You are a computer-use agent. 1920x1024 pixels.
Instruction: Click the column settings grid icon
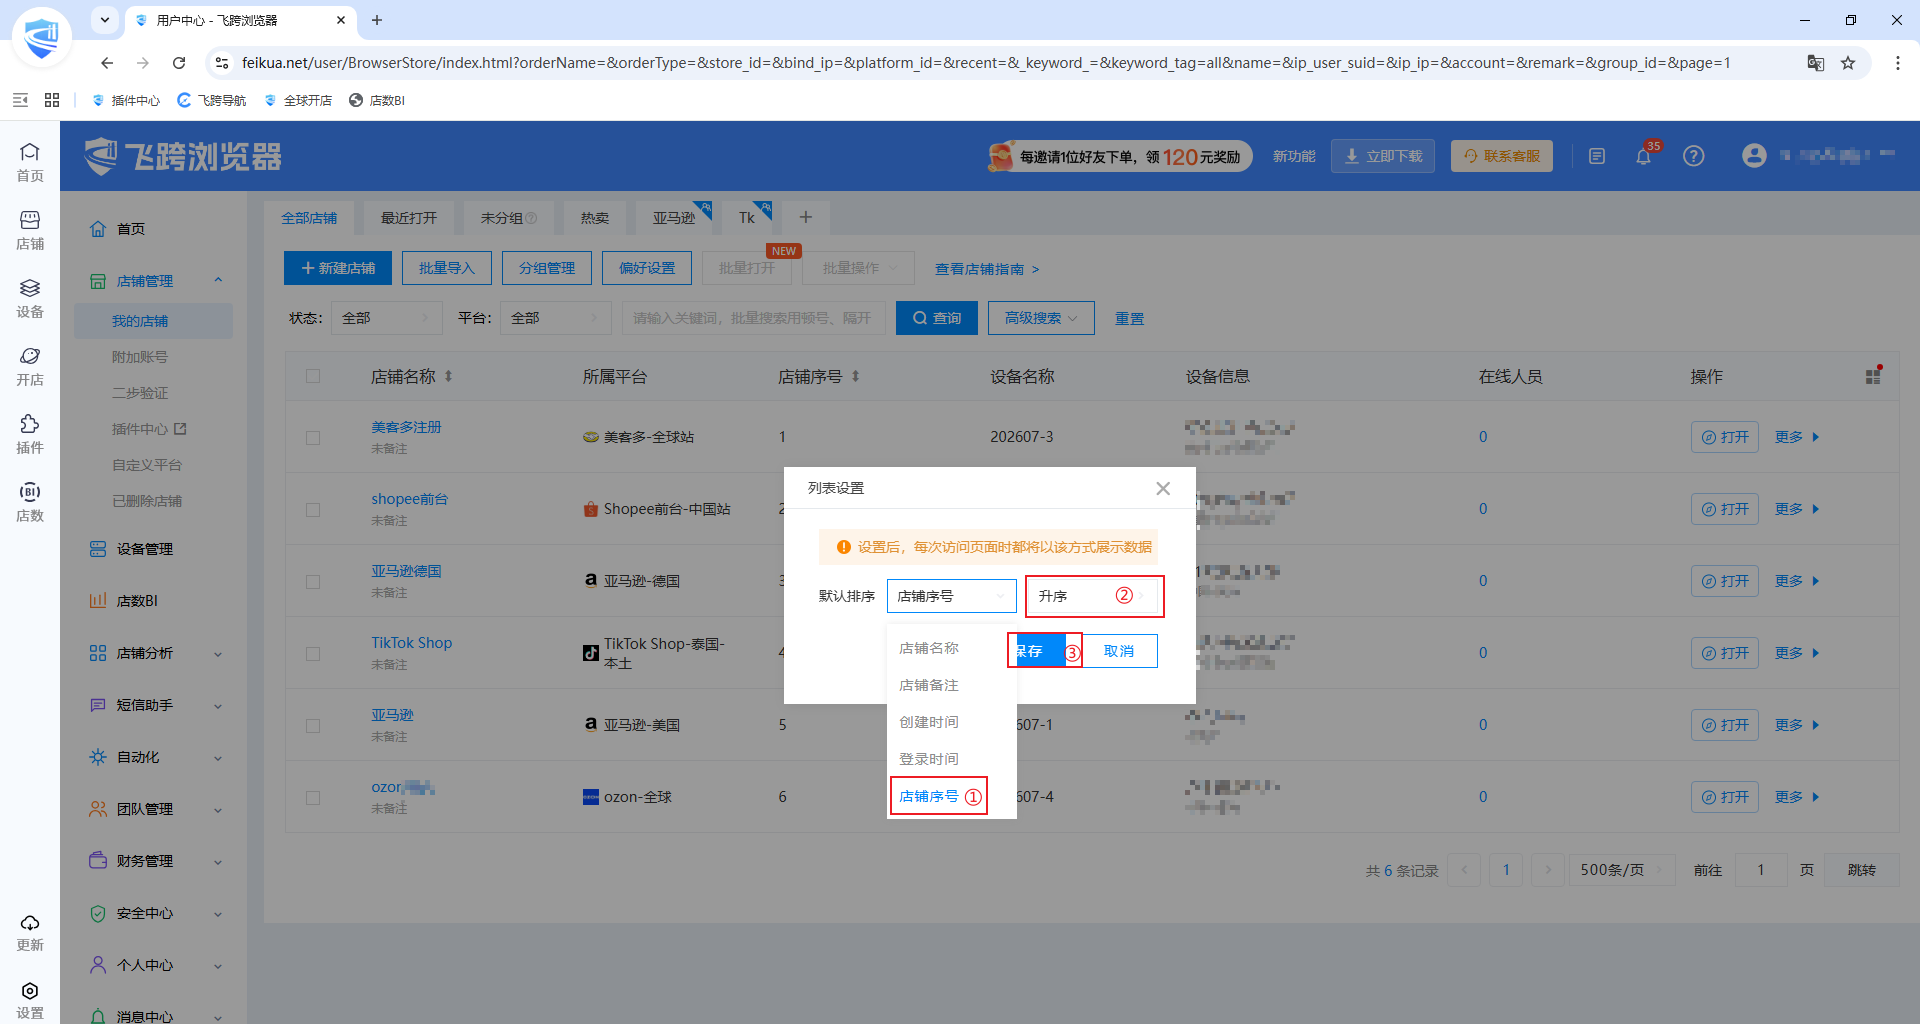click(1873, 376)
